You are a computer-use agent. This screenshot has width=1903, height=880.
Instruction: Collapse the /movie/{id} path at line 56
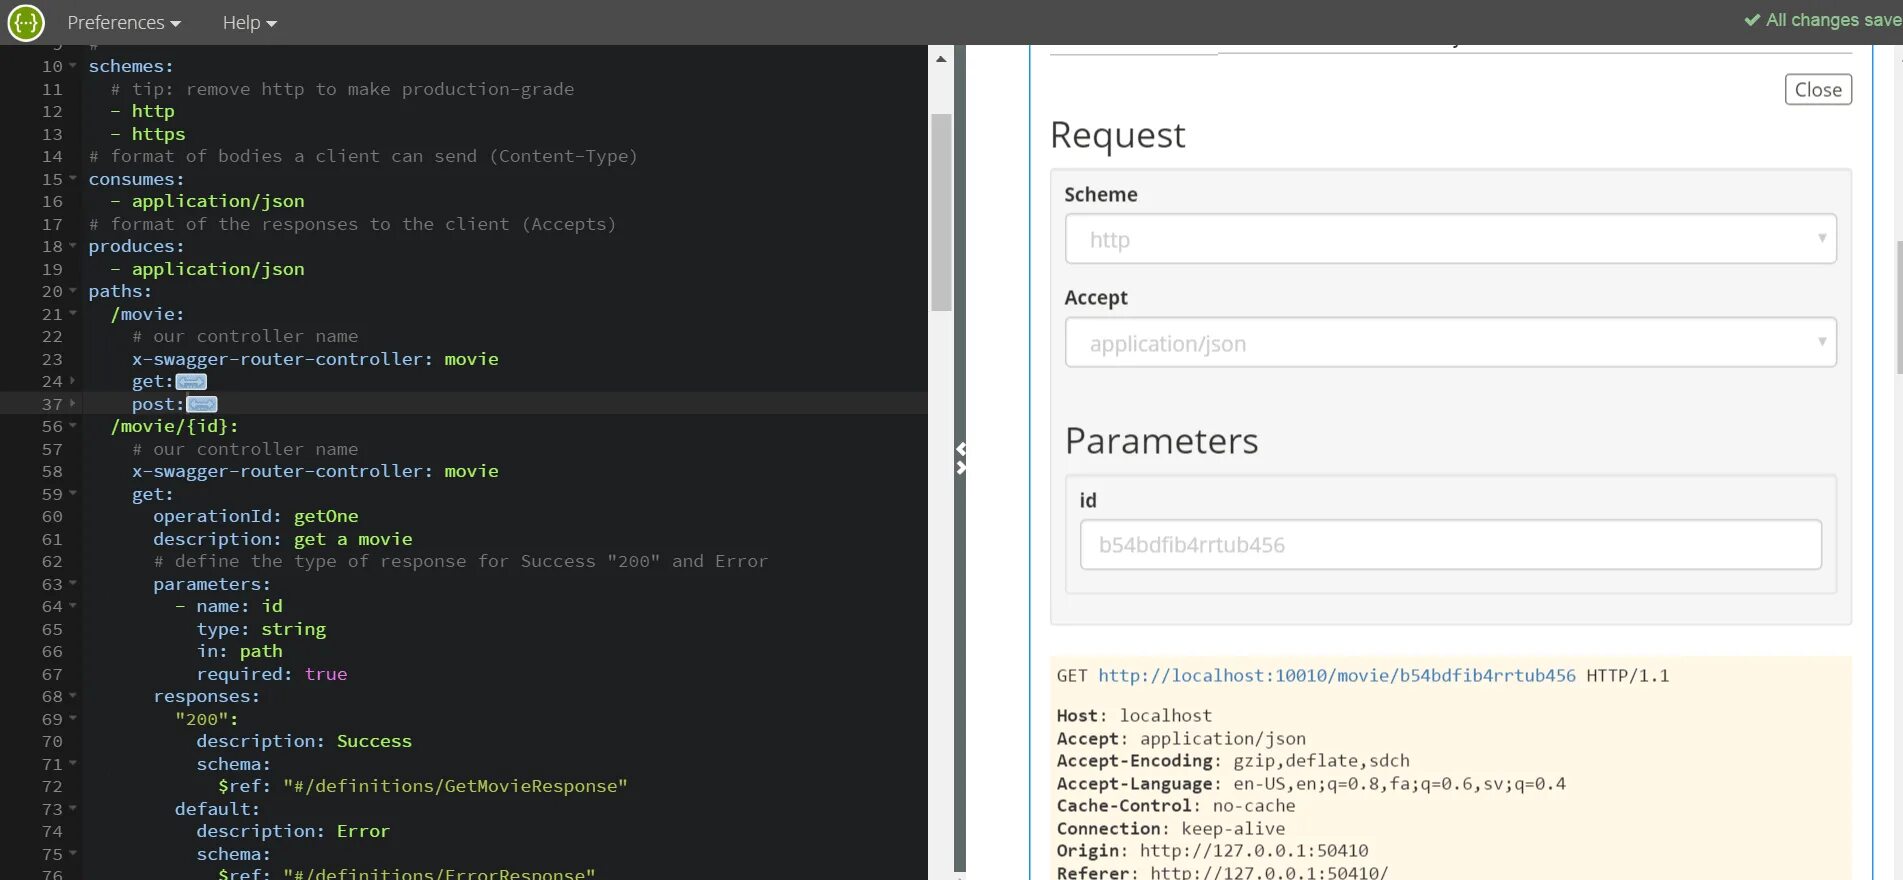(73, 426)
